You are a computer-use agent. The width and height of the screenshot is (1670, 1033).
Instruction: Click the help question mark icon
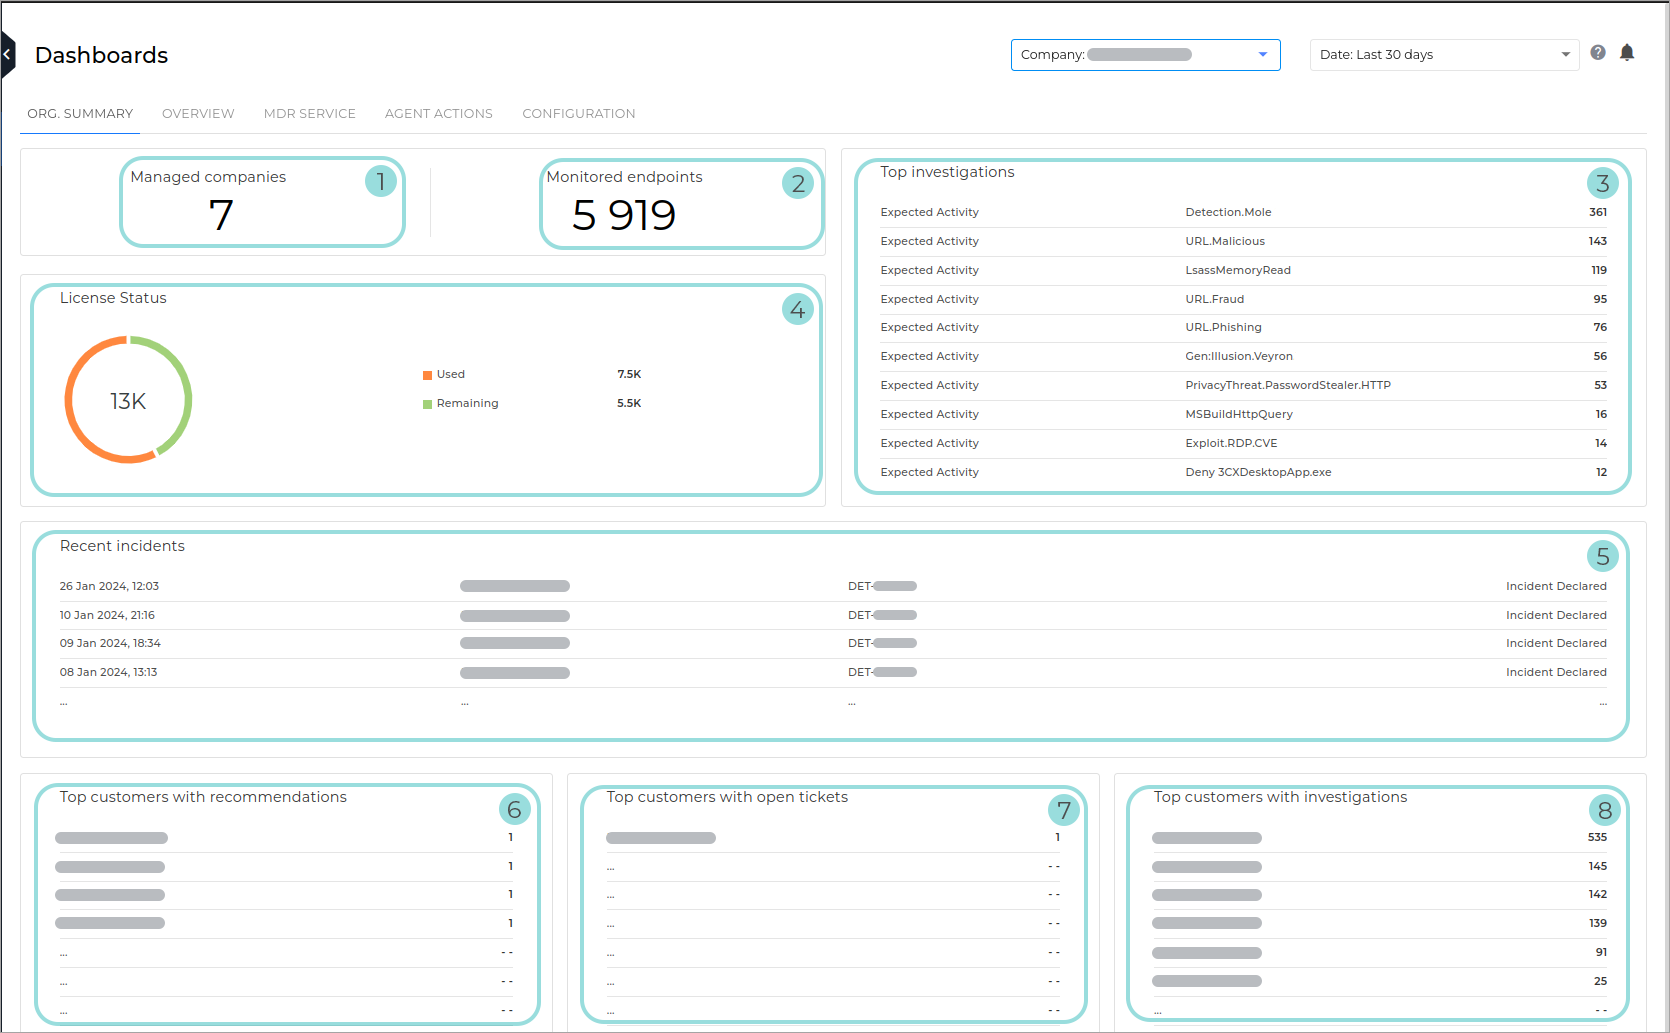pyautogui.click(x=1597, y=52)
